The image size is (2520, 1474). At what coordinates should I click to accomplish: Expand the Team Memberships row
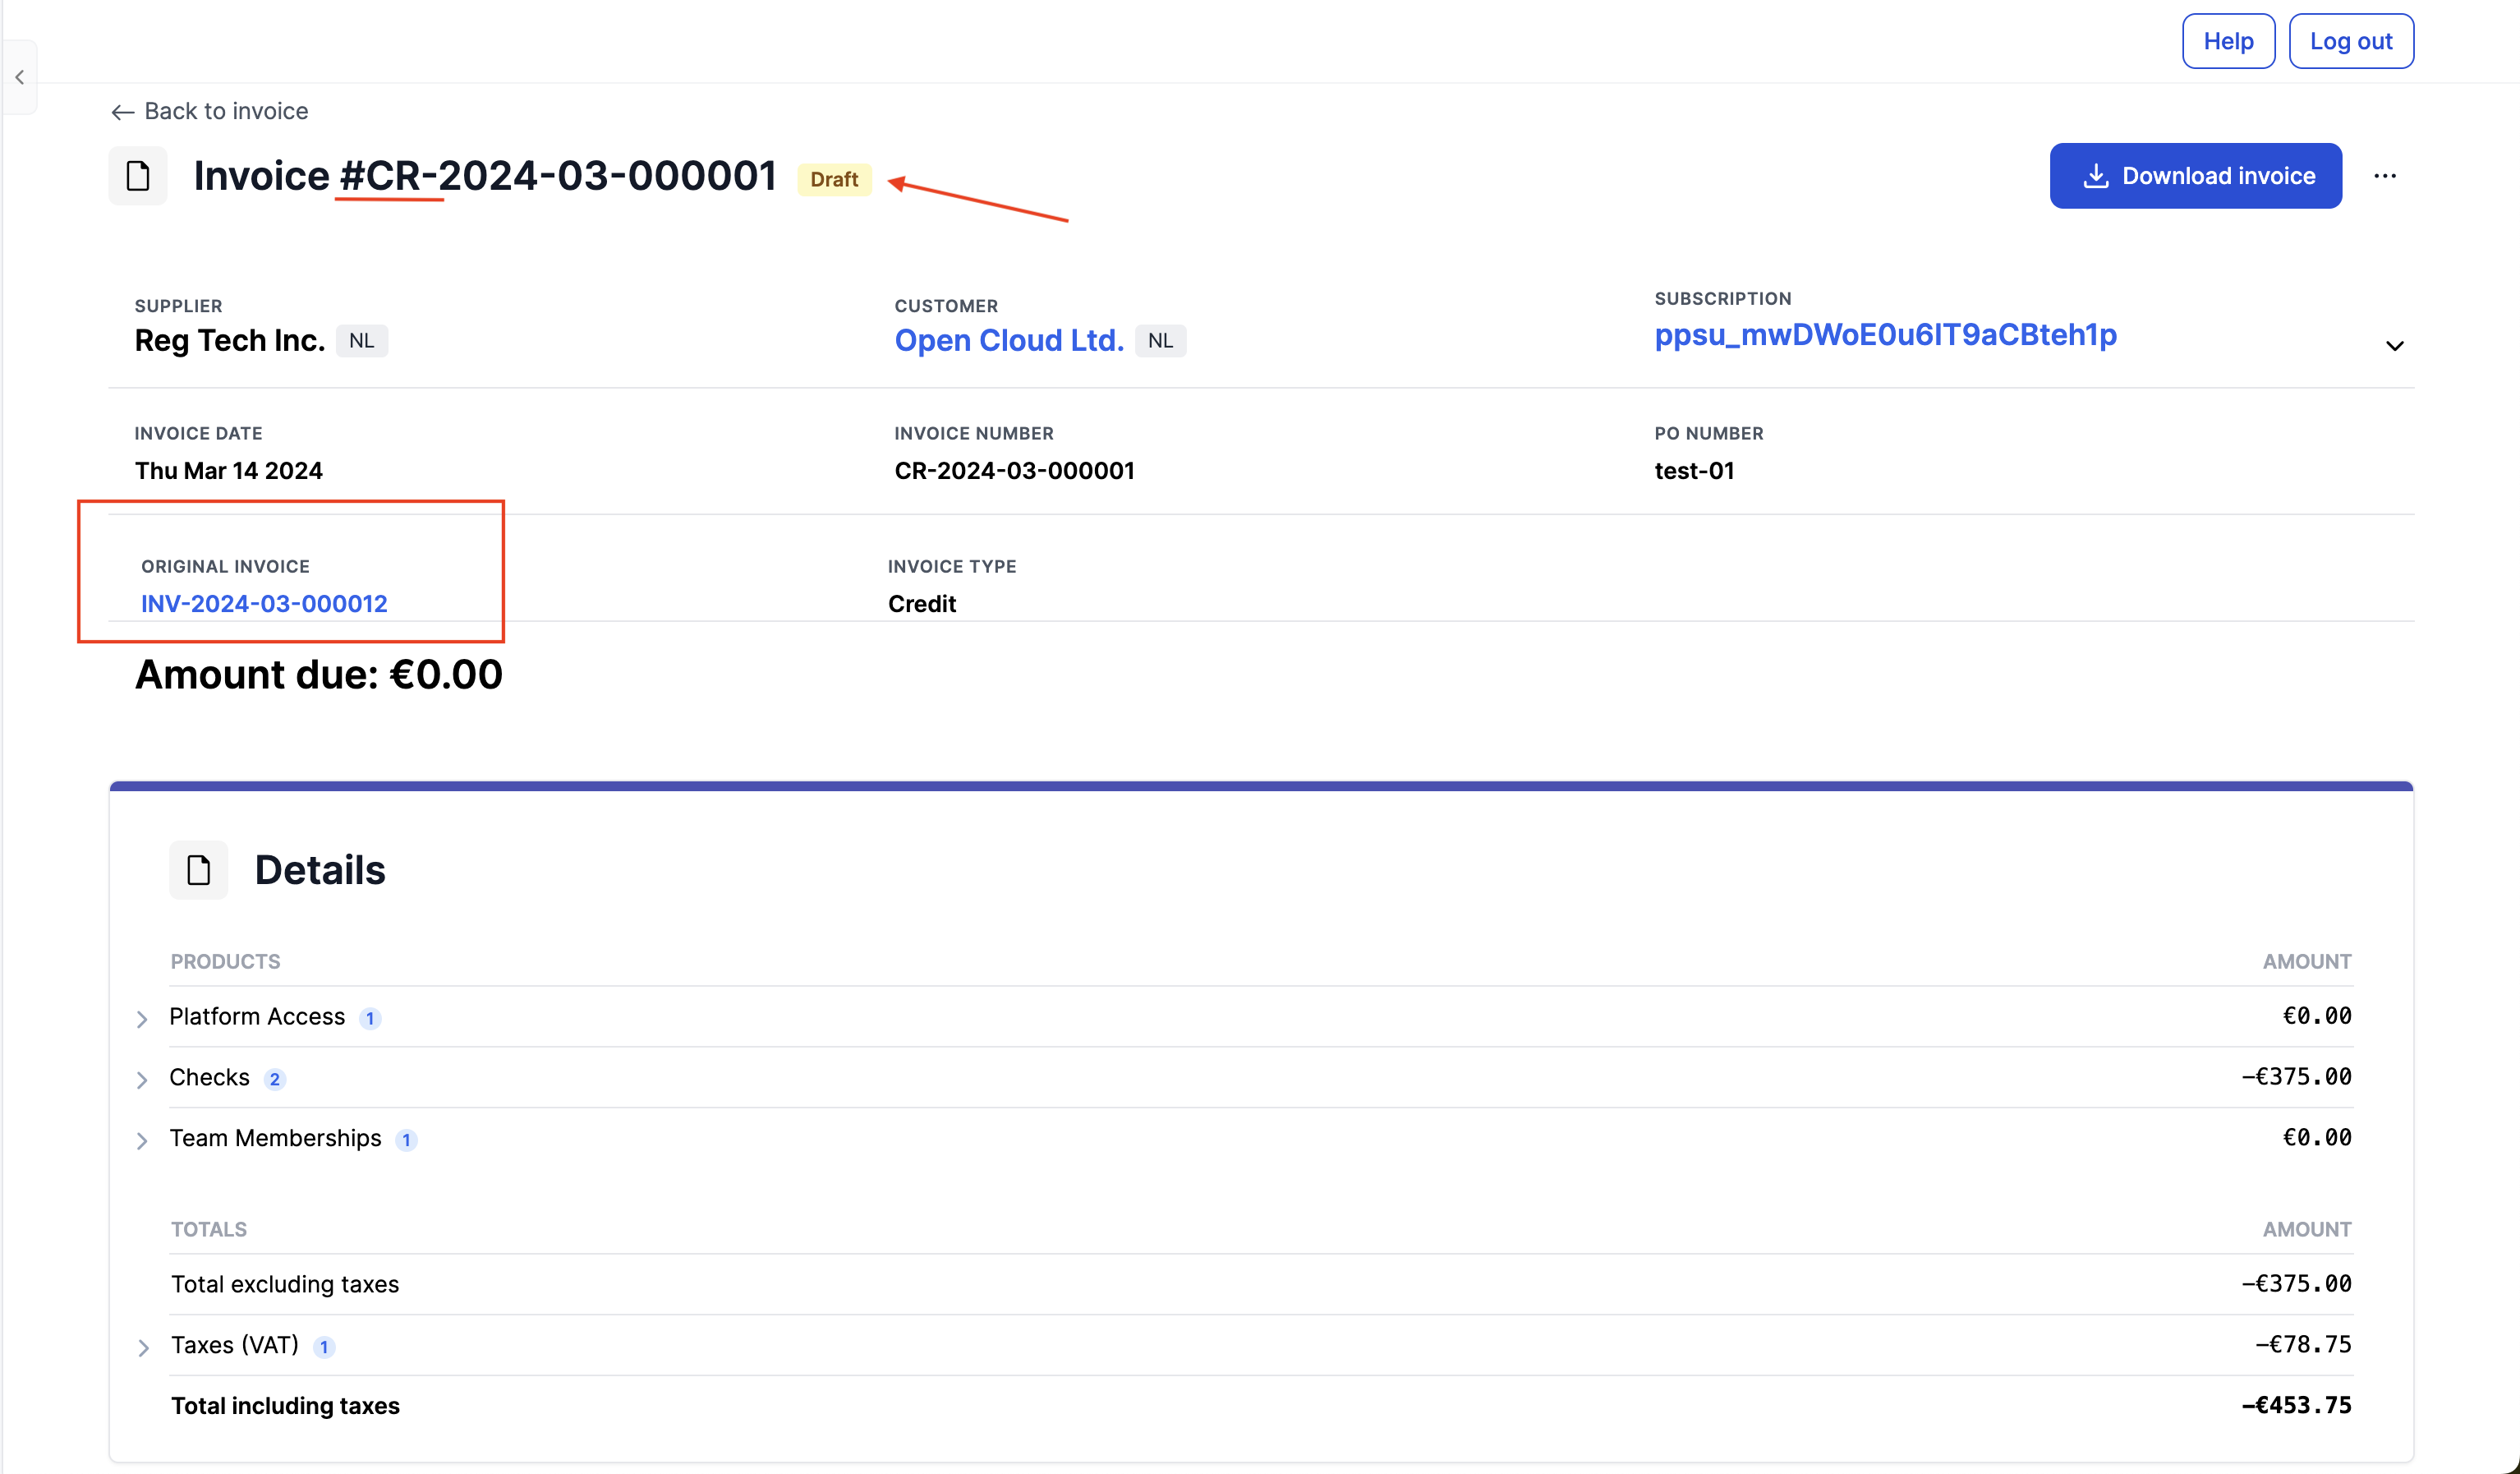[x=142, y=1141]
